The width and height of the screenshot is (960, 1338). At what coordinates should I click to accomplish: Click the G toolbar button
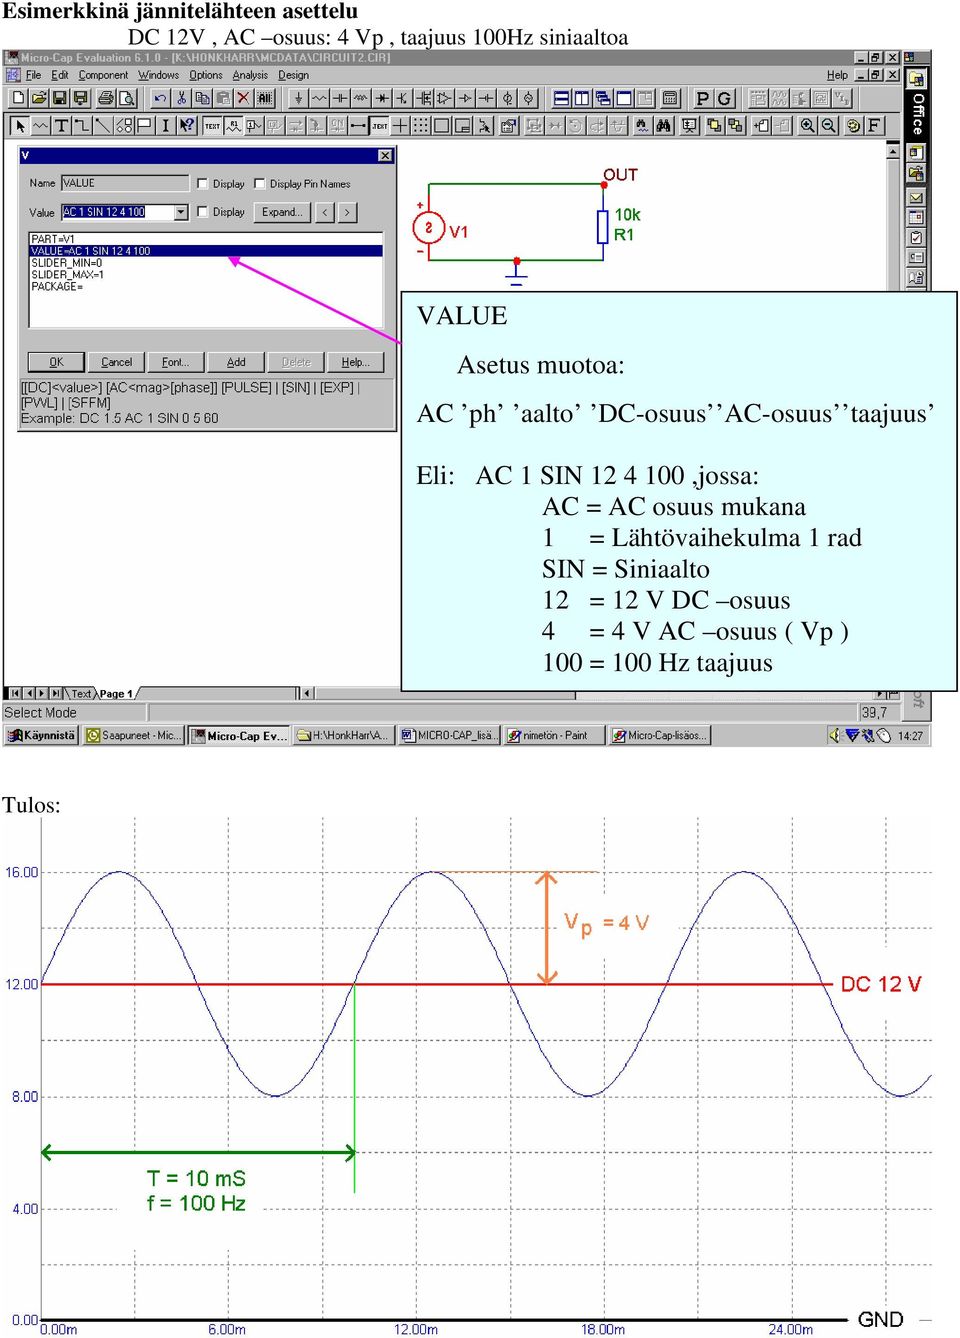pyautogui.click(x=724, y=98)
